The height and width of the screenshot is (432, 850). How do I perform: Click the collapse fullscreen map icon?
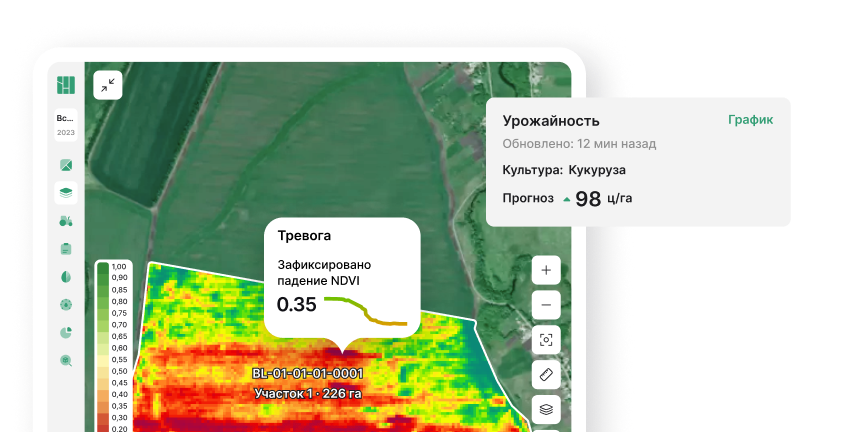(x=107, y=85)
